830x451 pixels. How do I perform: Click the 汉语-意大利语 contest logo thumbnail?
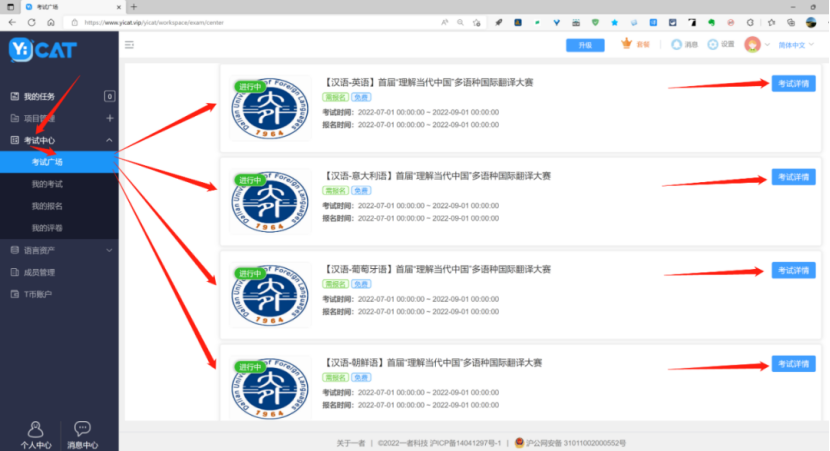[269, 195]
